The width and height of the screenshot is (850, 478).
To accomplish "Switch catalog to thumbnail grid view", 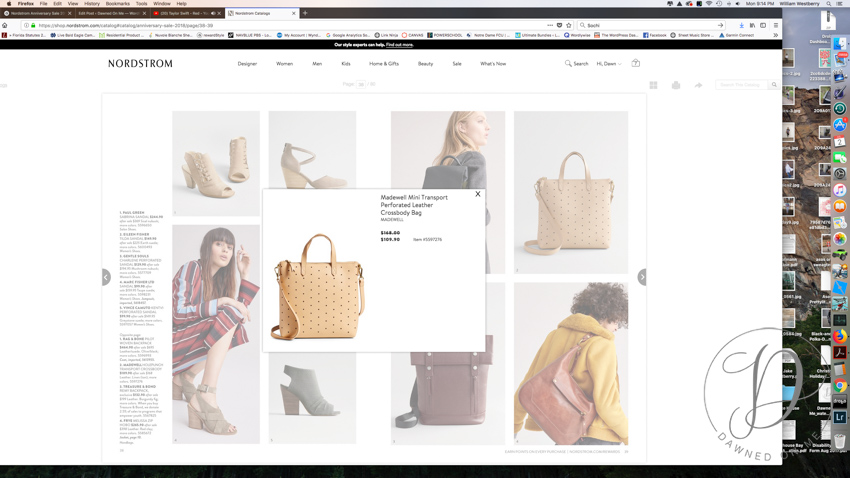I will (x=653, y=85).
